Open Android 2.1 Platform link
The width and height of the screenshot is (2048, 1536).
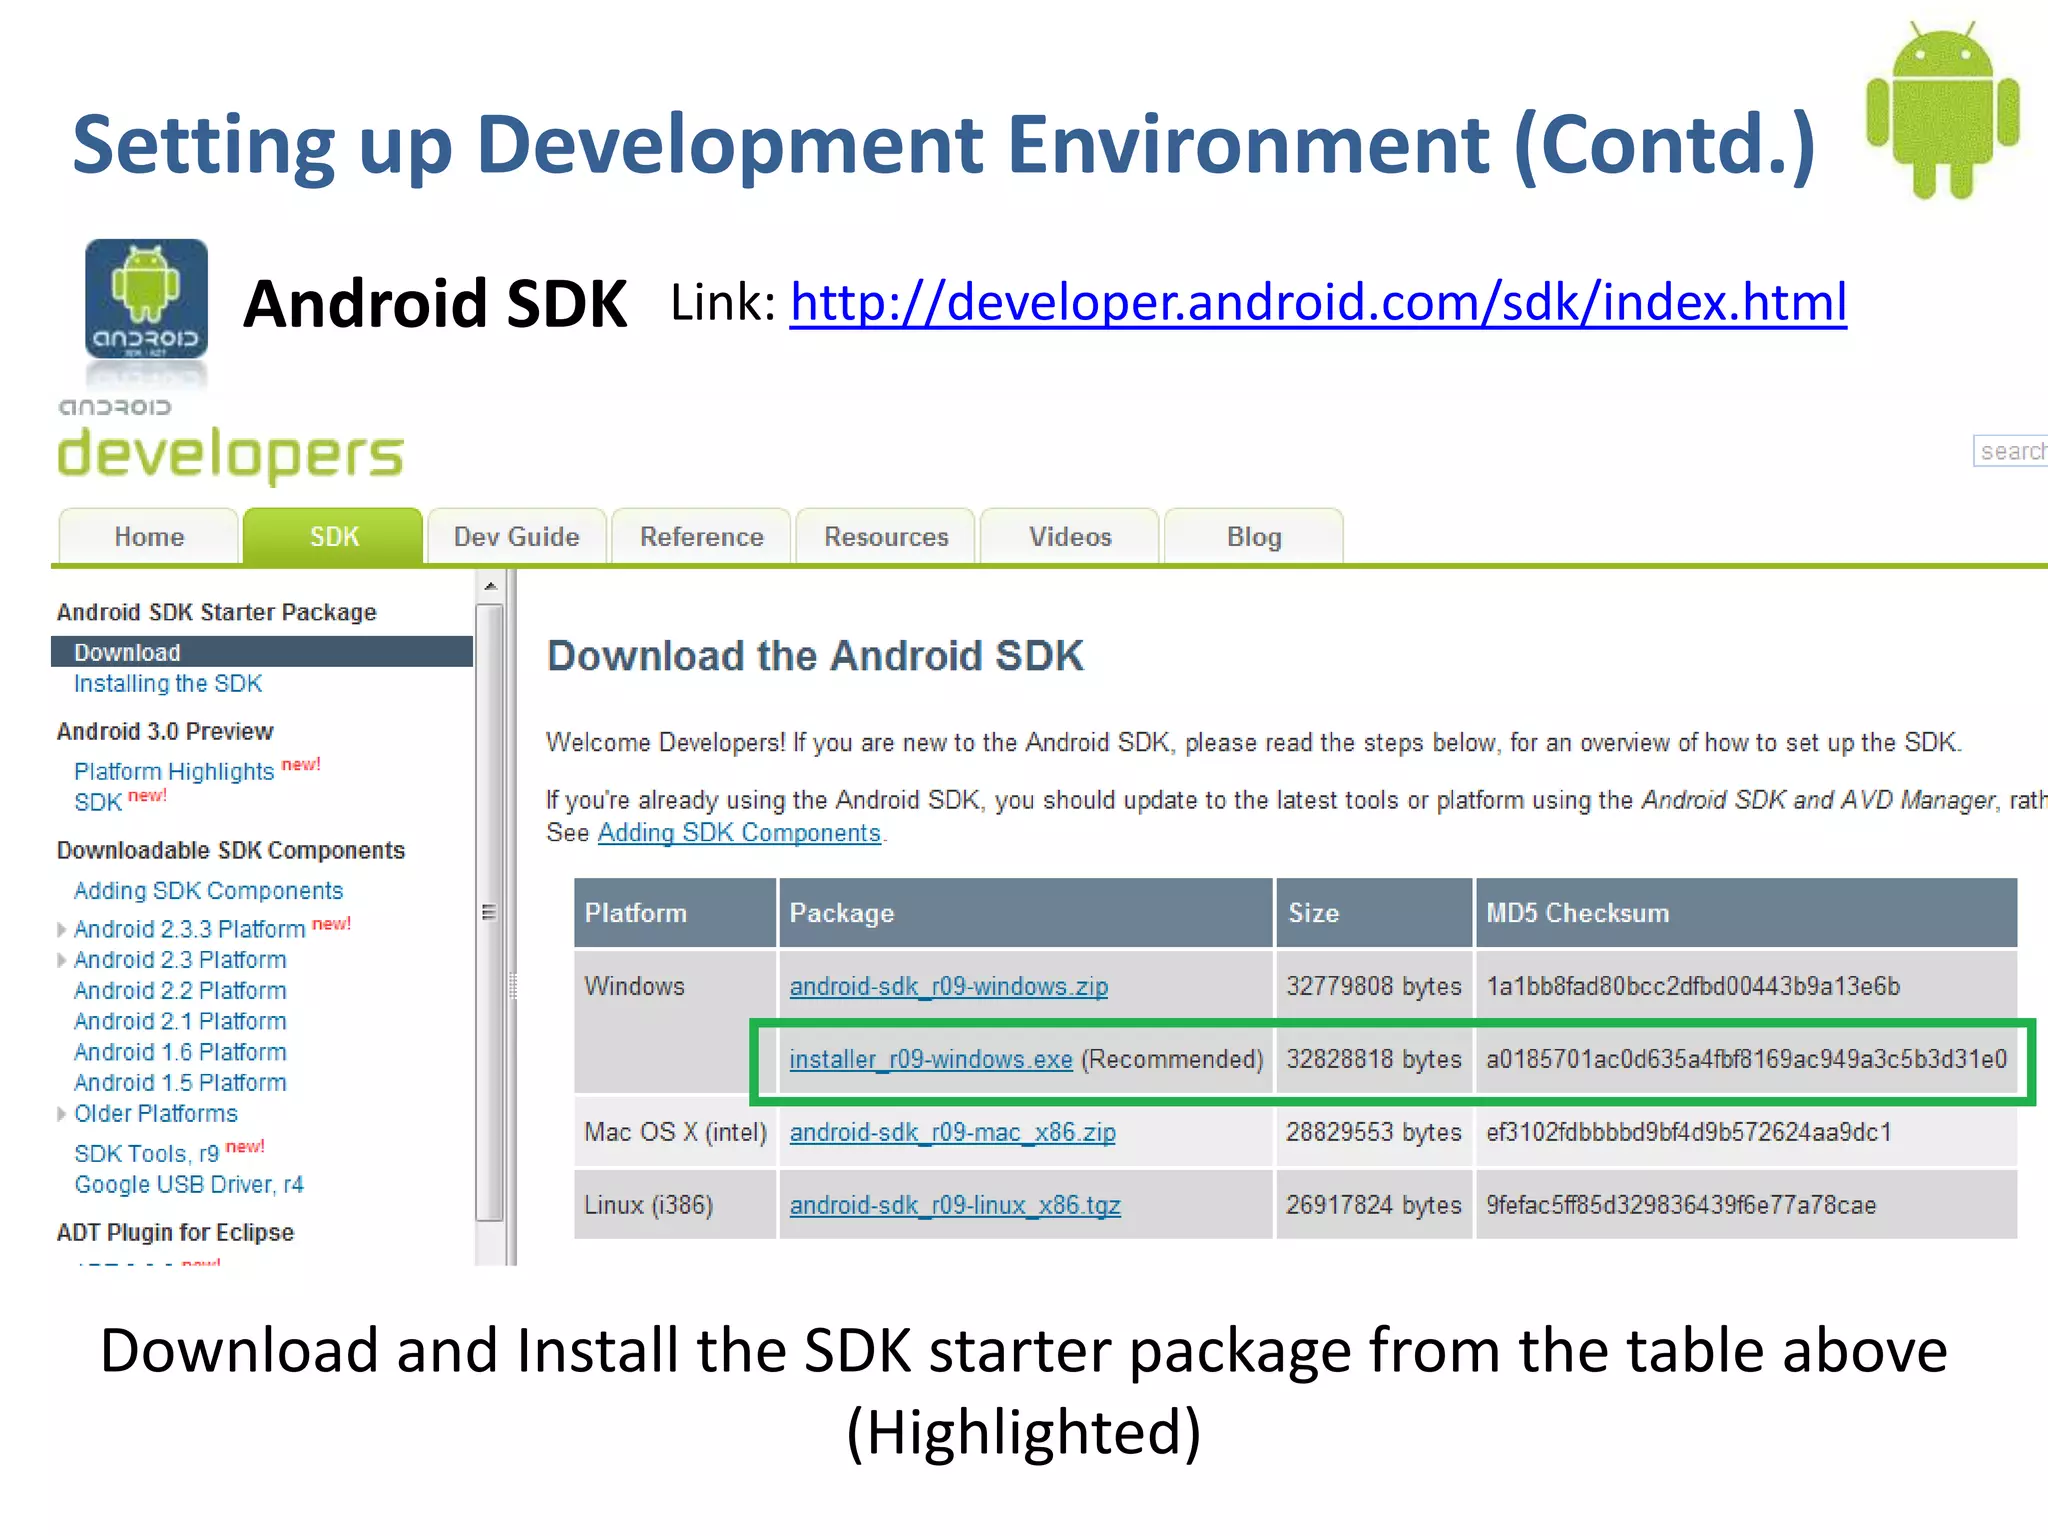tap(180, 1022)
